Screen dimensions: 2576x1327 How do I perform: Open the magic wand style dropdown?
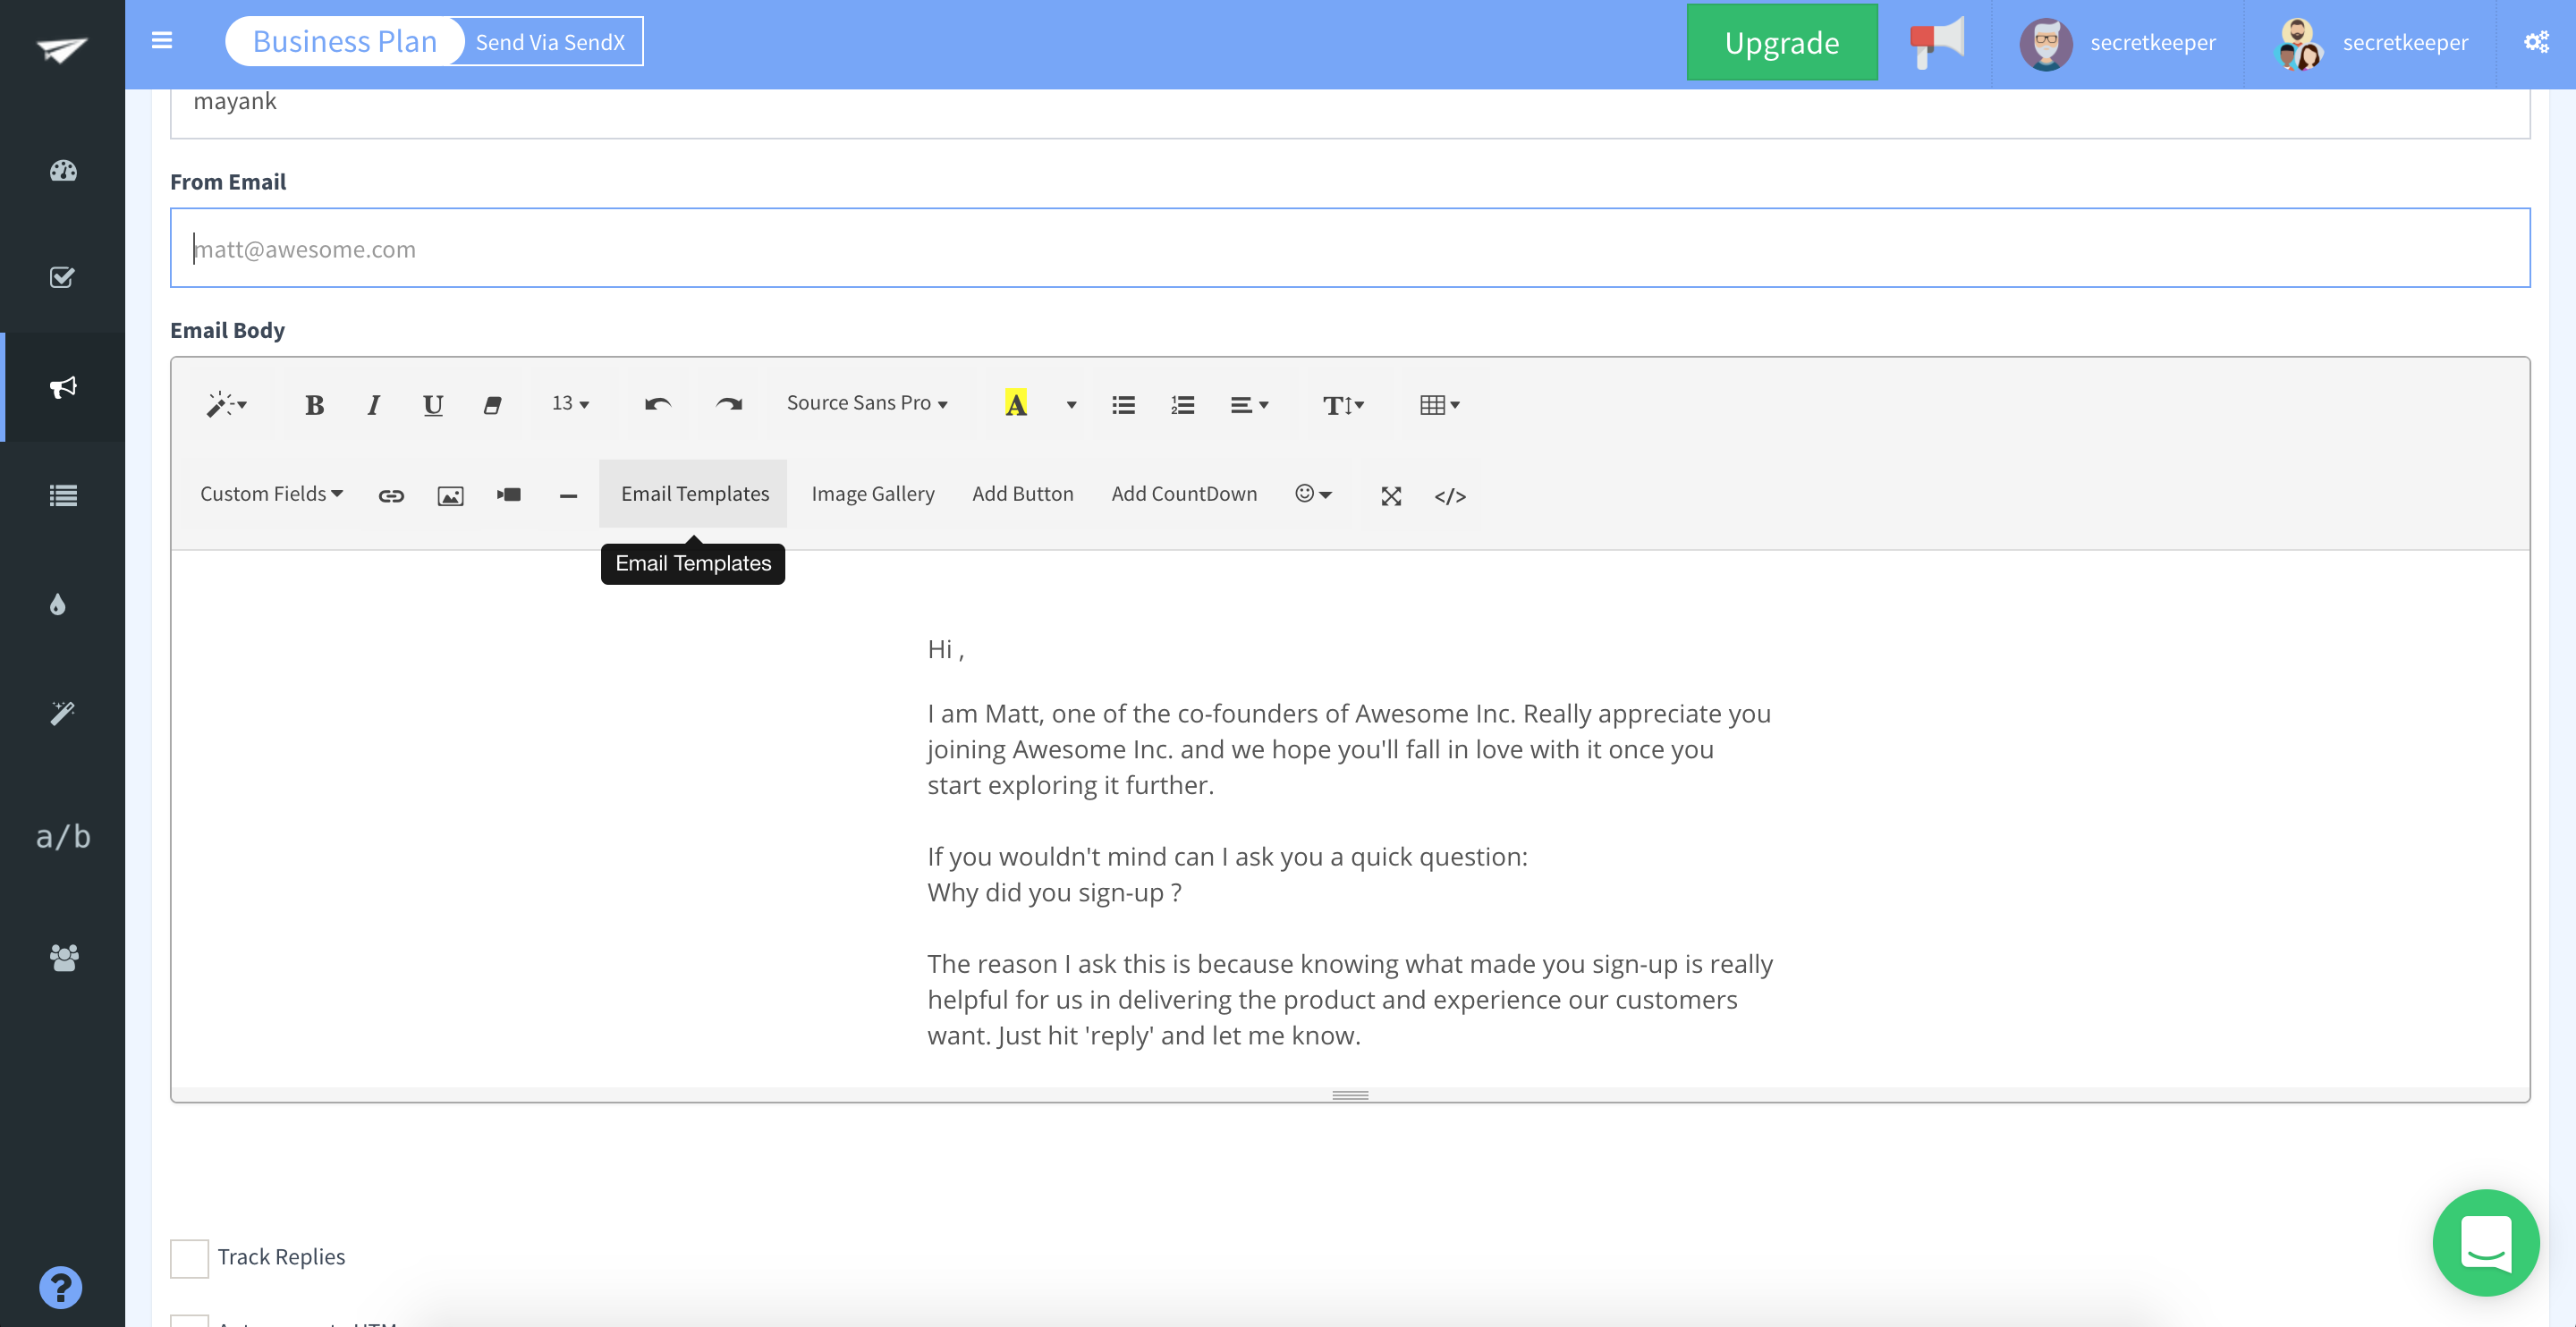[x=227, y=404]
